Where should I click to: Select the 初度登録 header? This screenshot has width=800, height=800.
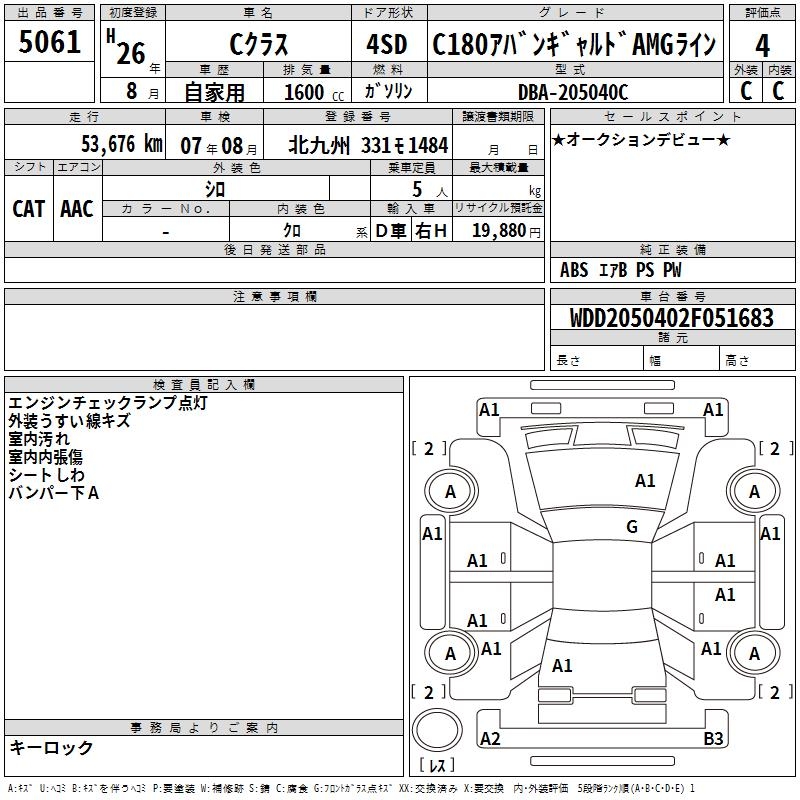pos(133,13)
